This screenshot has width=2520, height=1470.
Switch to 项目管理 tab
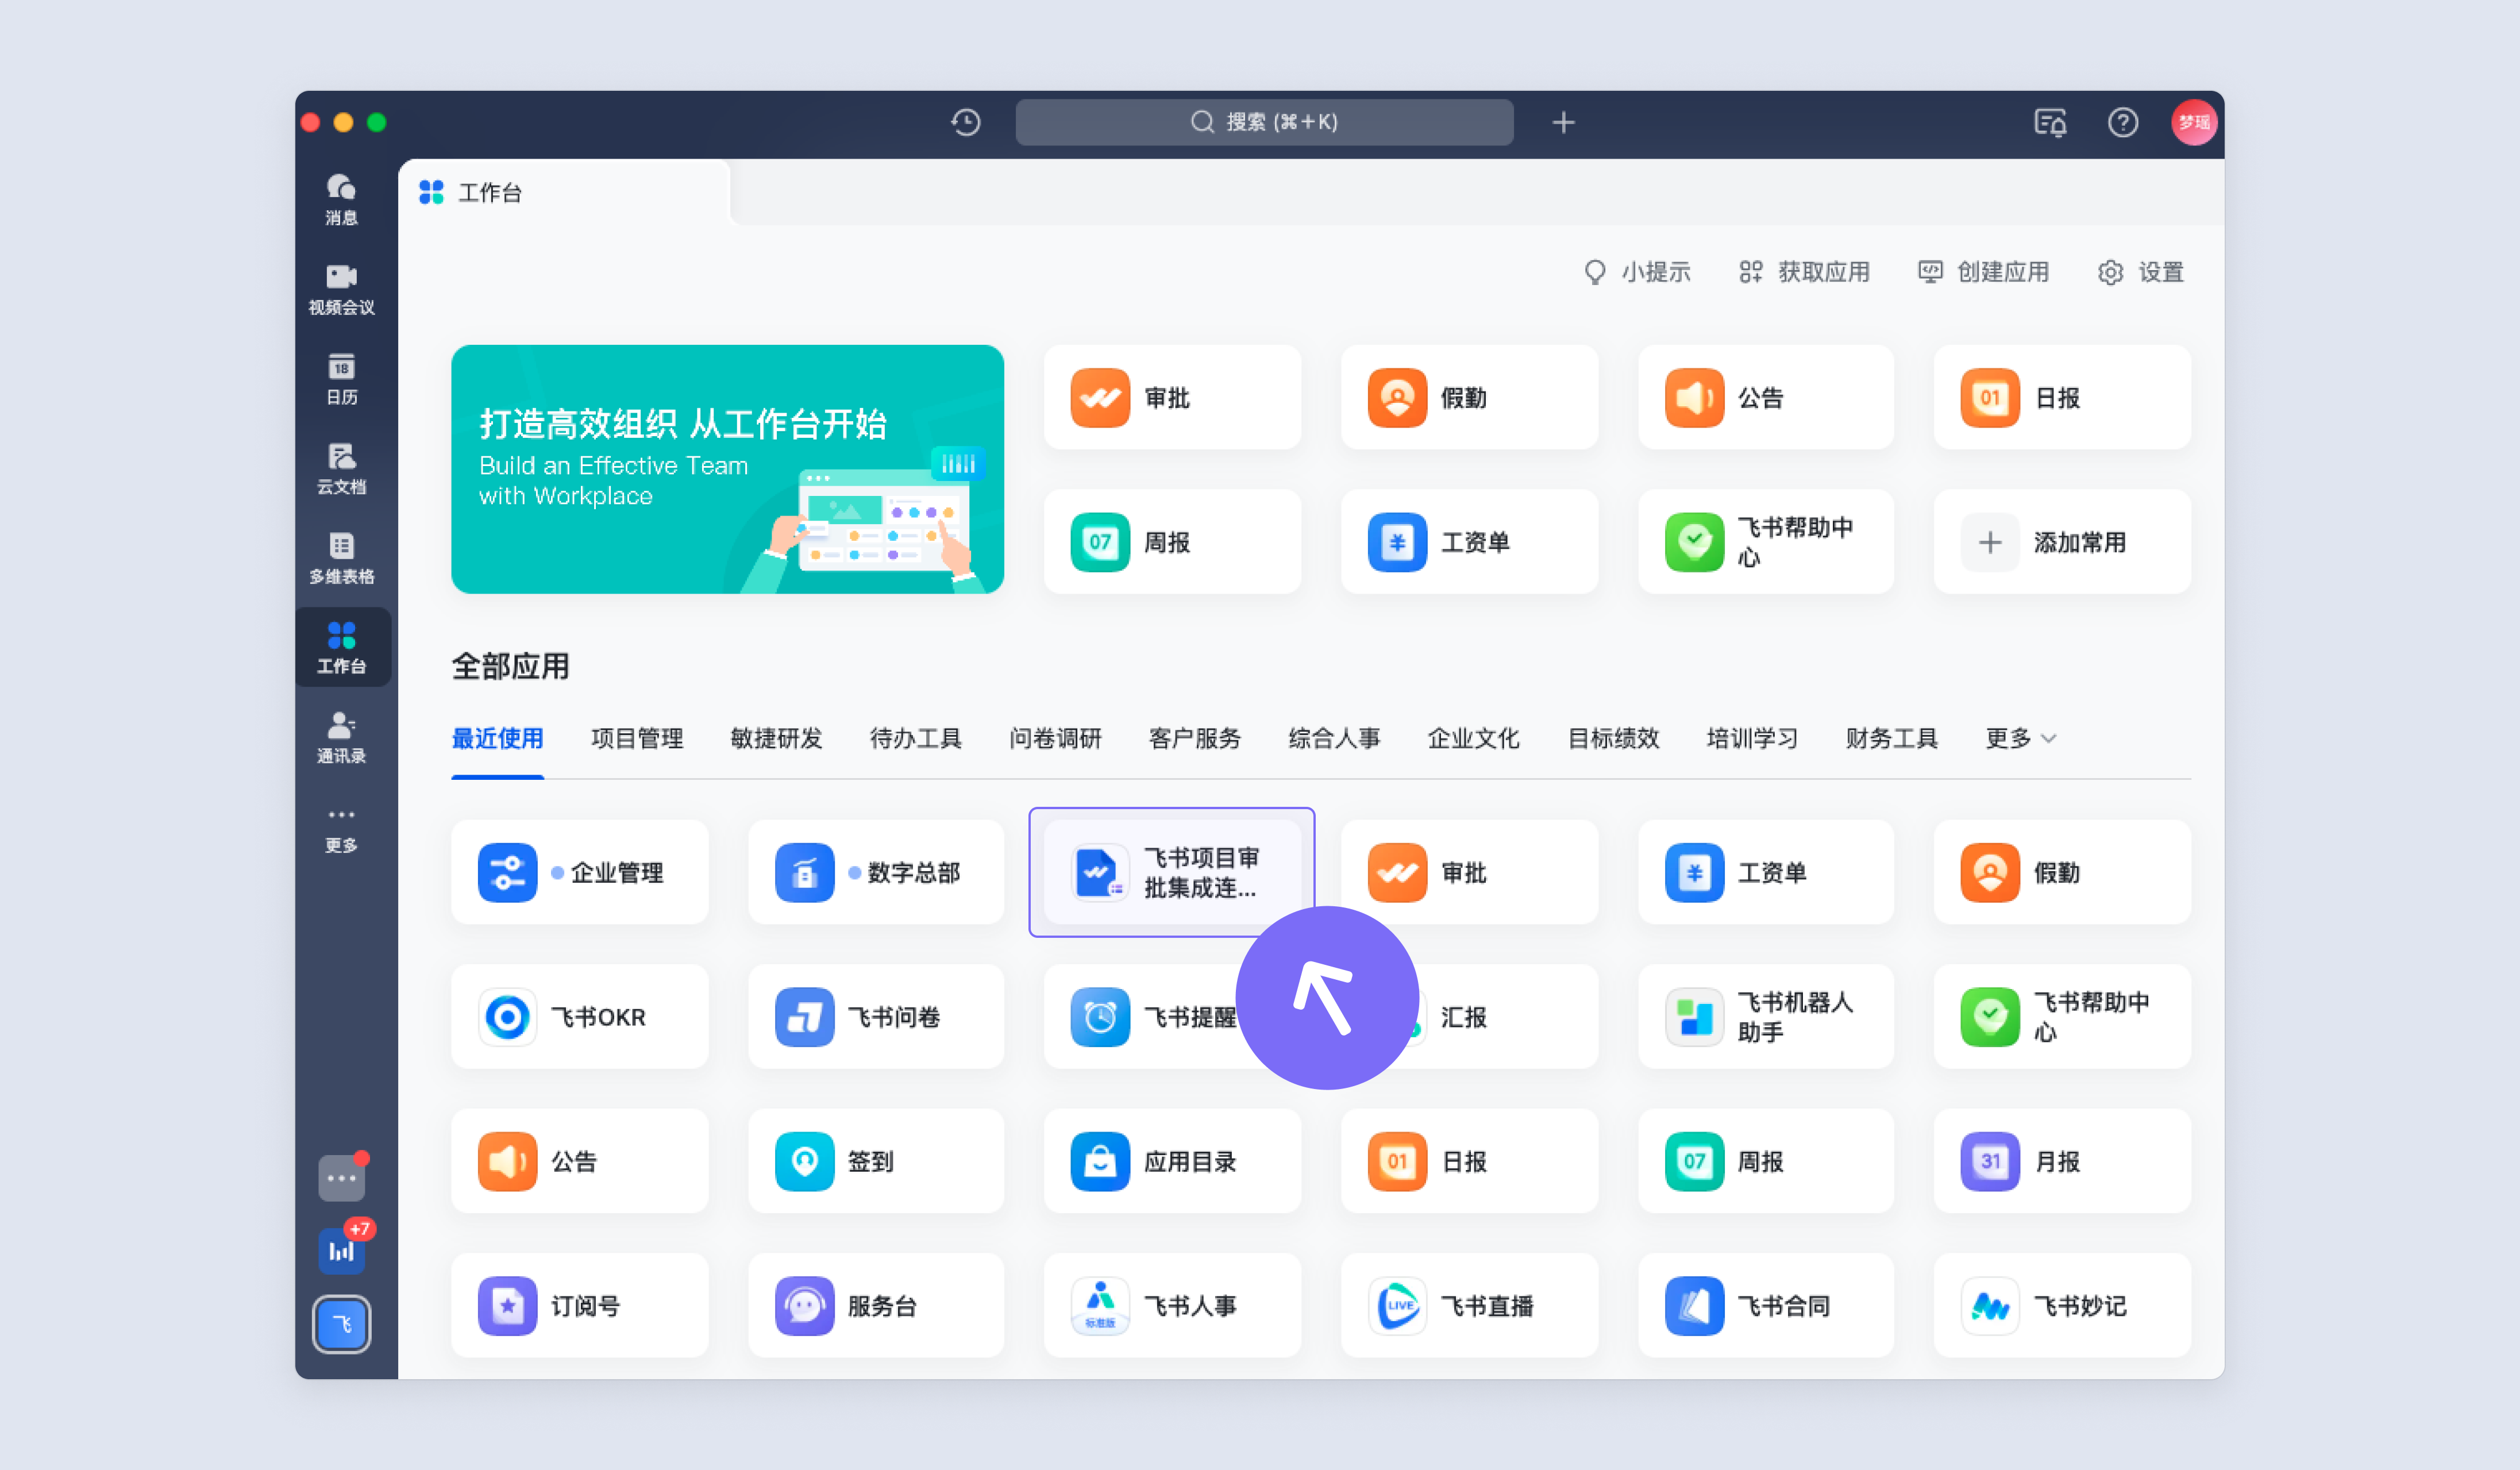pos(637,738)
